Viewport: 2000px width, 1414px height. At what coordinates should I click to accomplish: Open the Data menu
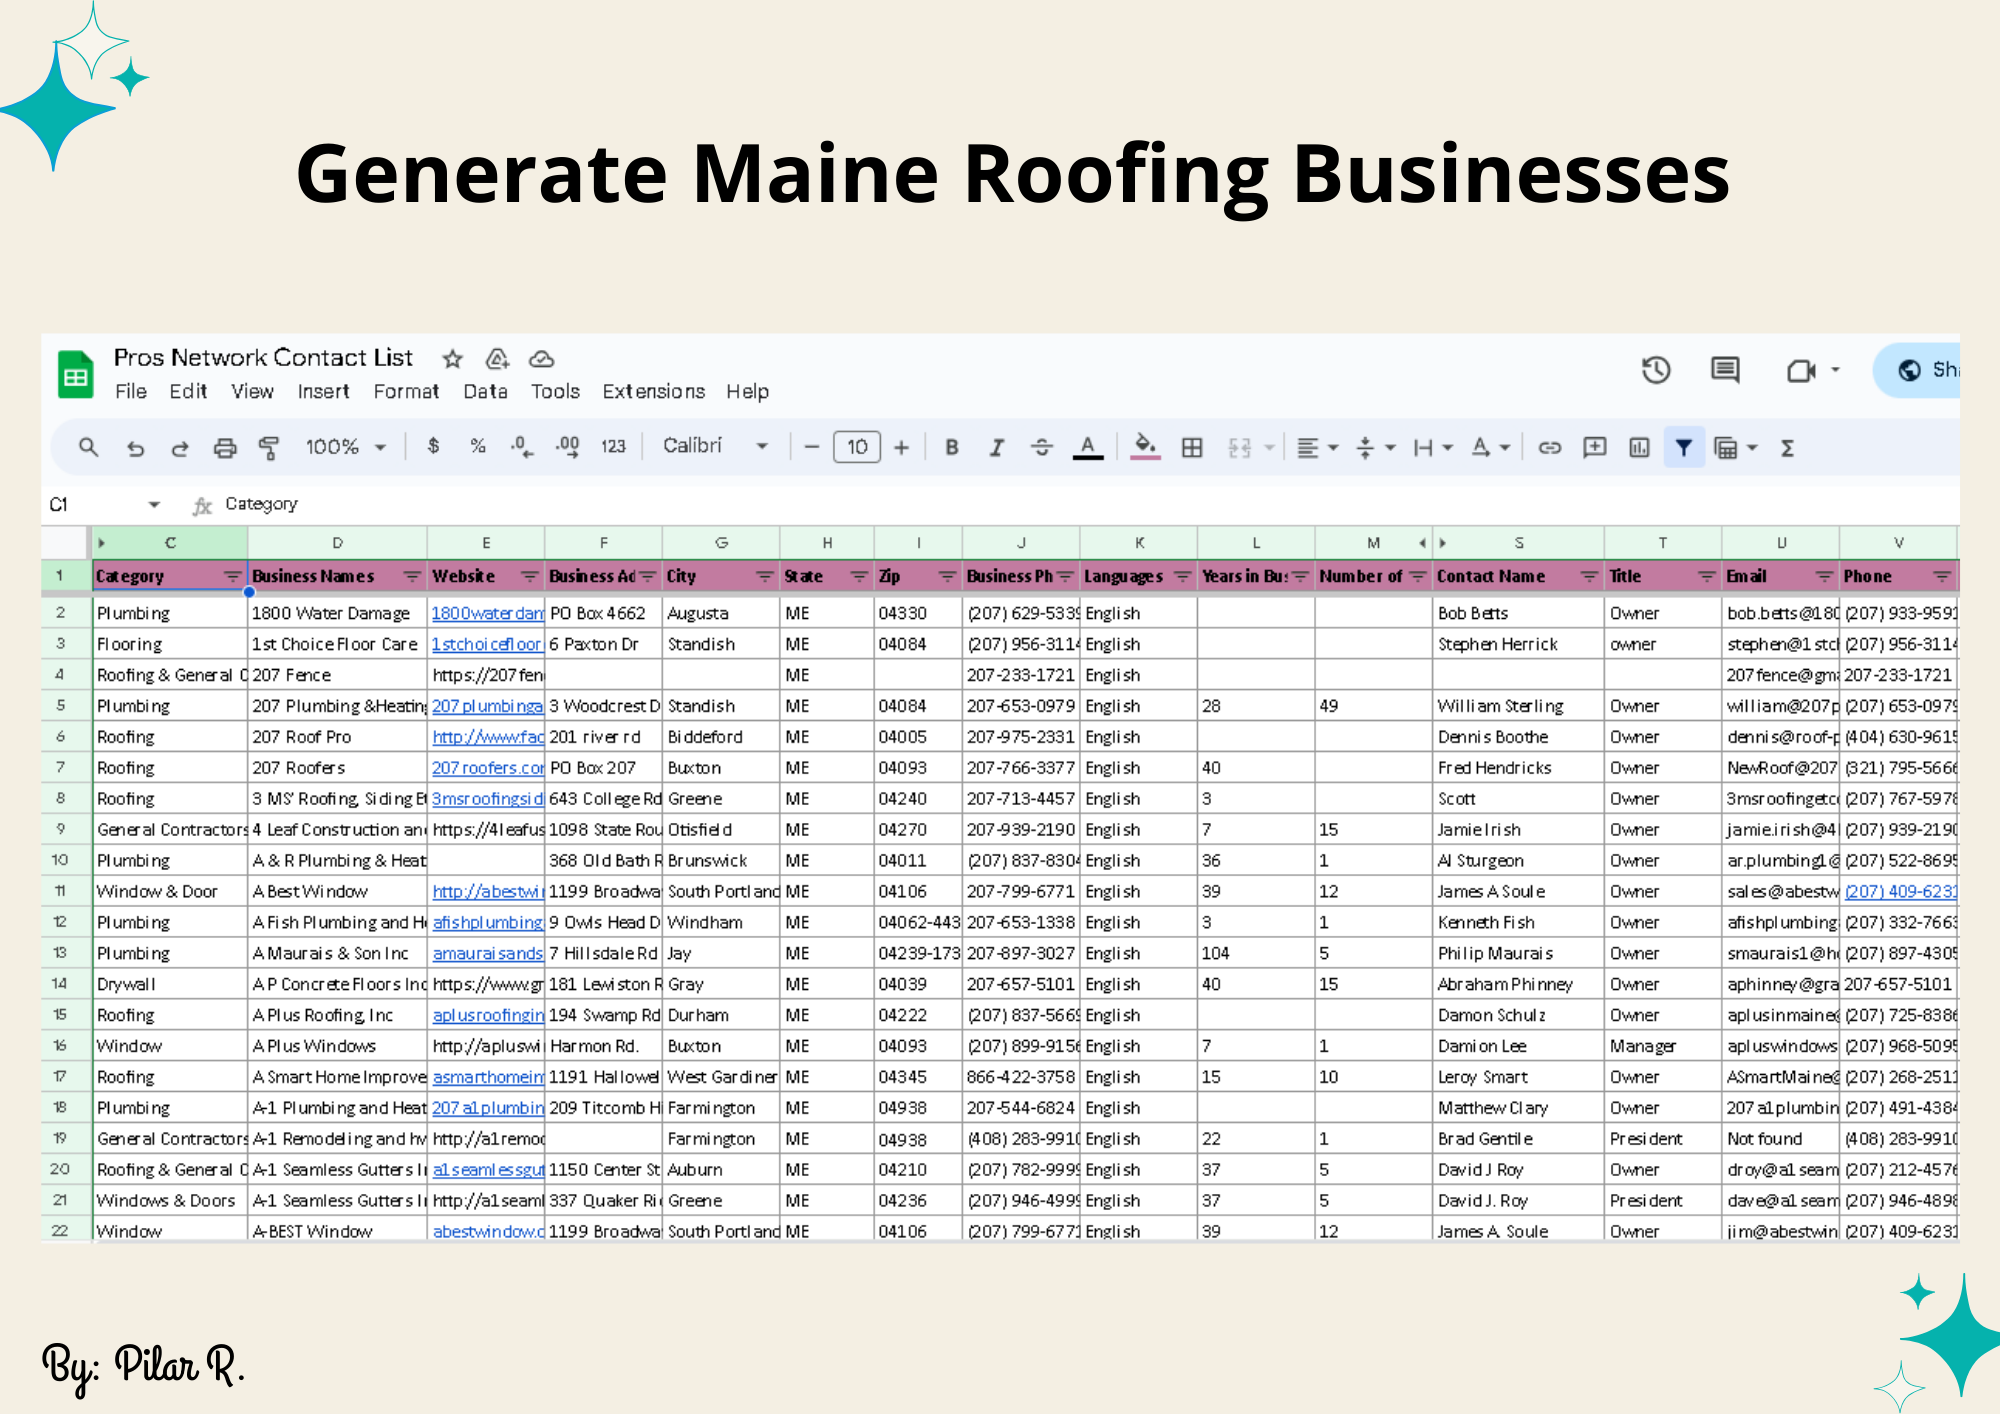(x=485, y=391)
